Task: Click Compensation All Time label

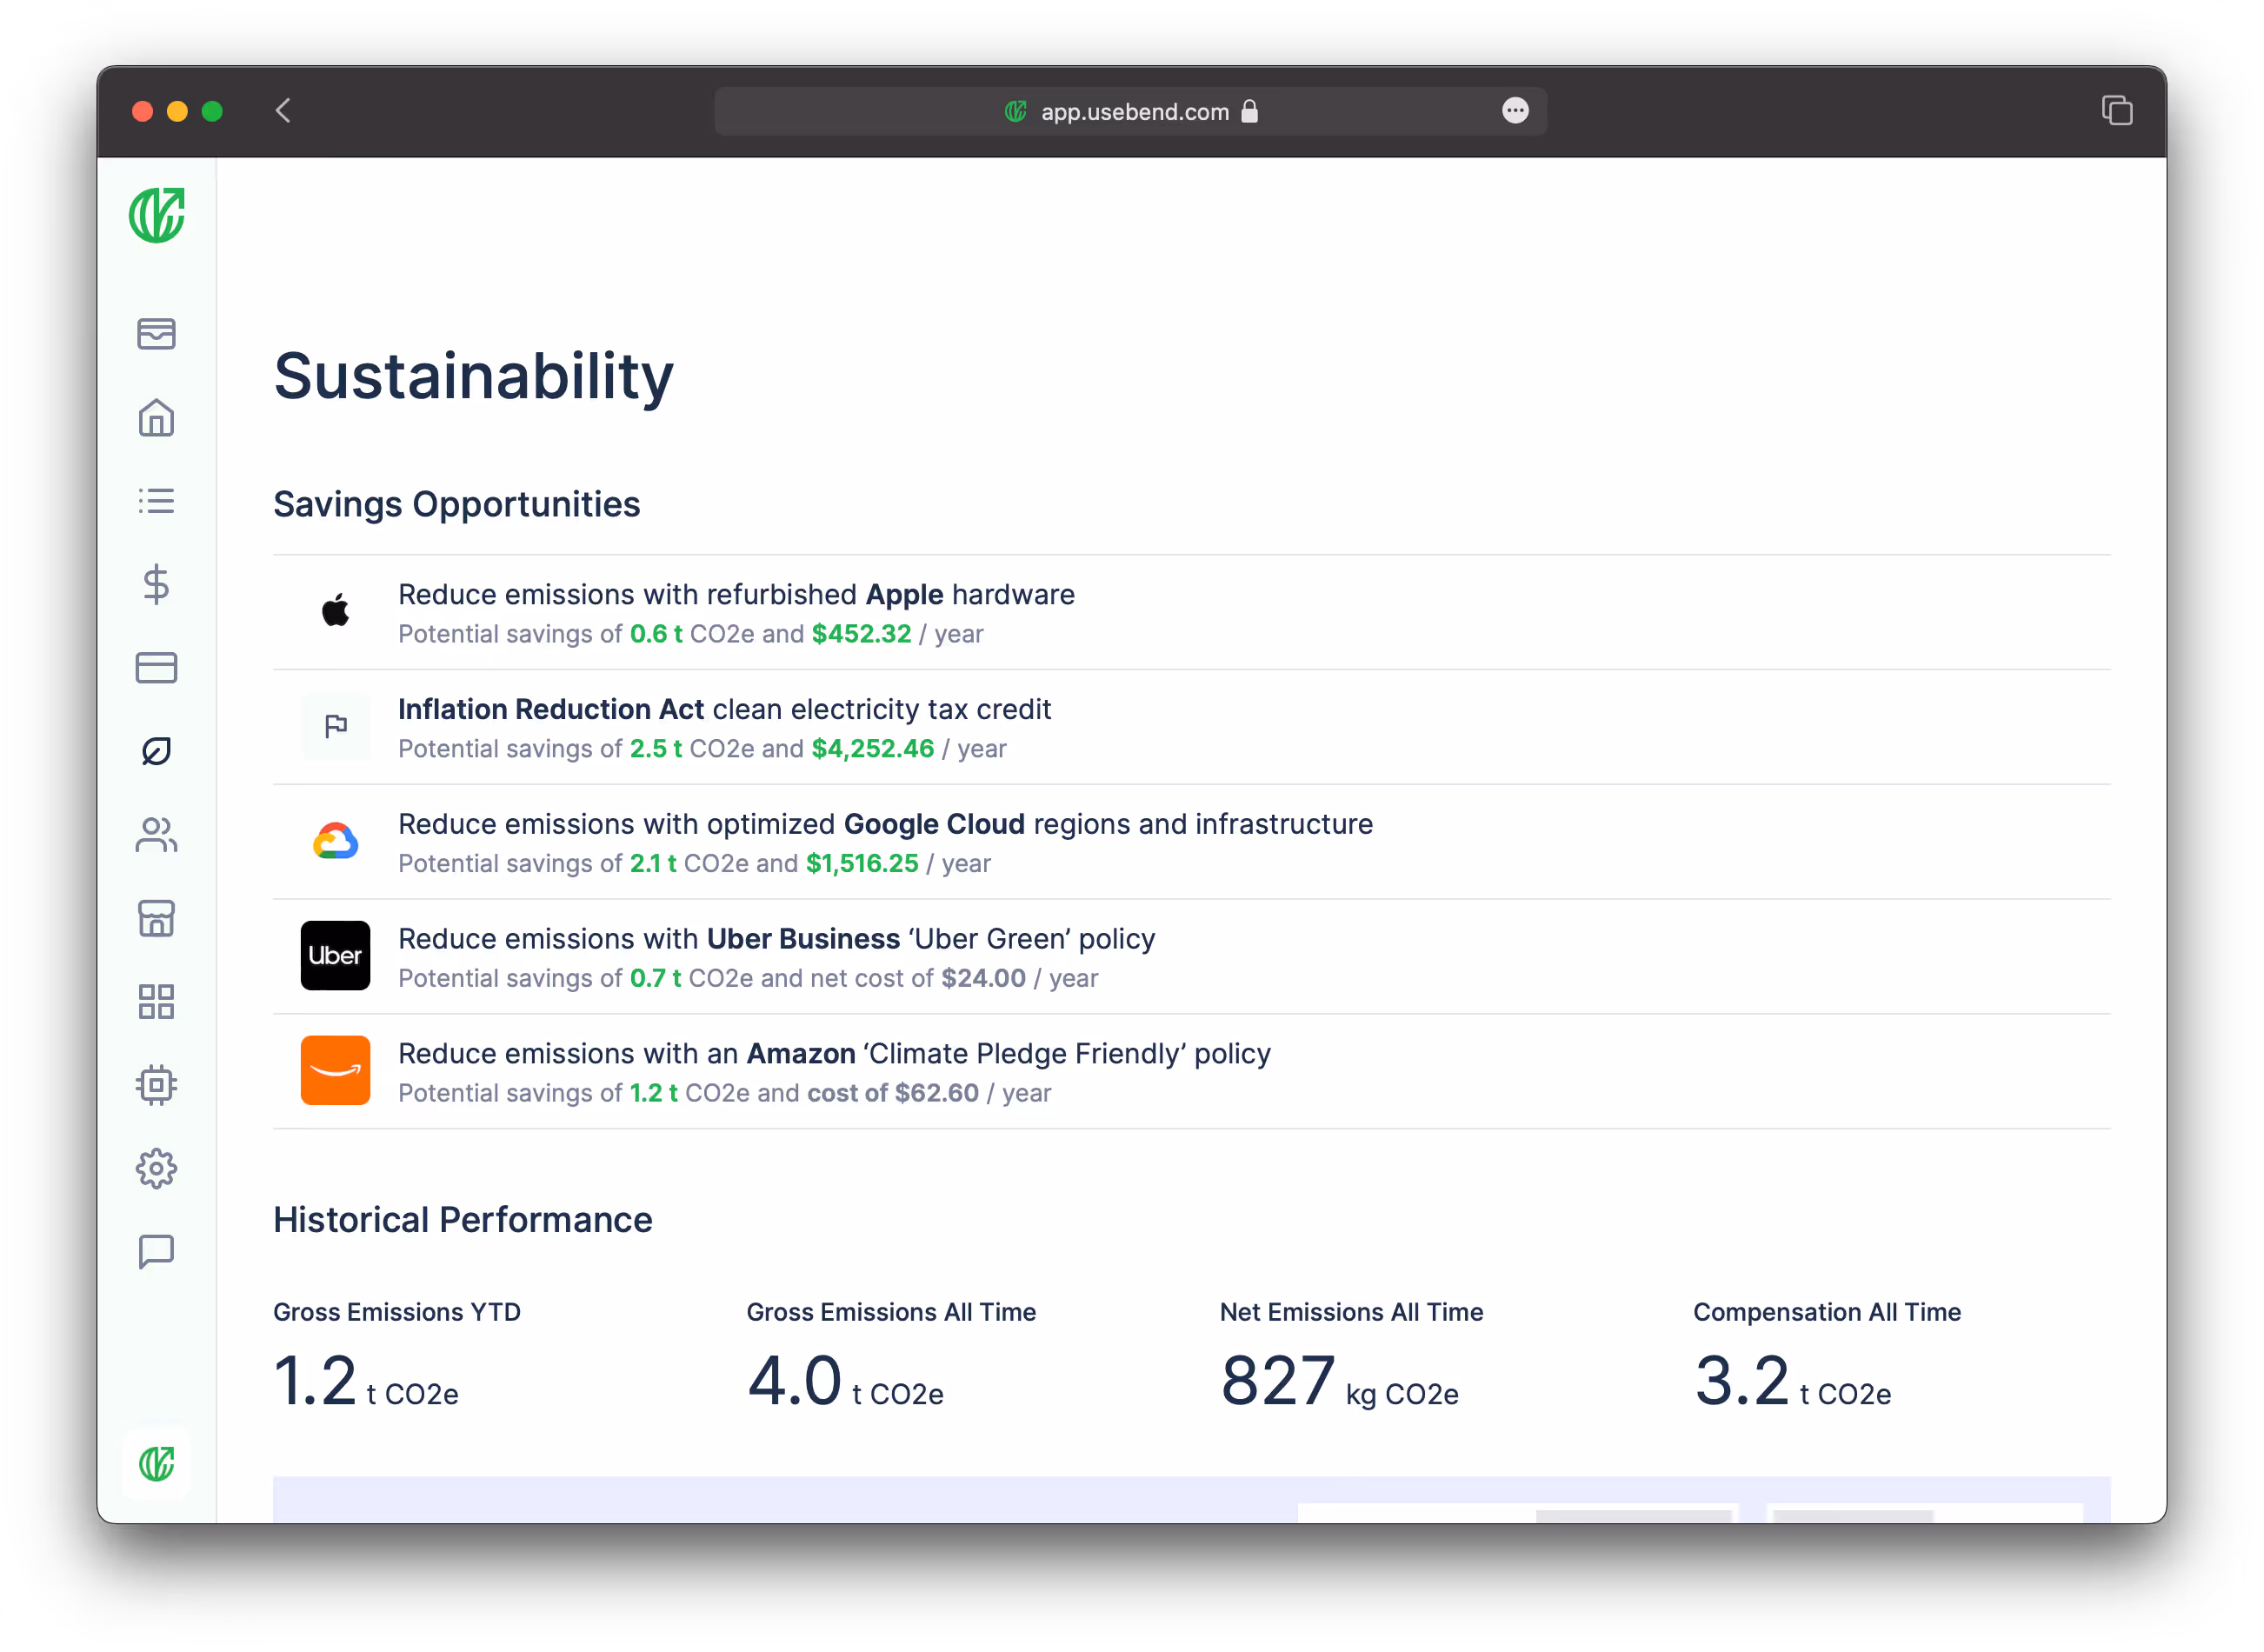Action: point(1826,1312)
